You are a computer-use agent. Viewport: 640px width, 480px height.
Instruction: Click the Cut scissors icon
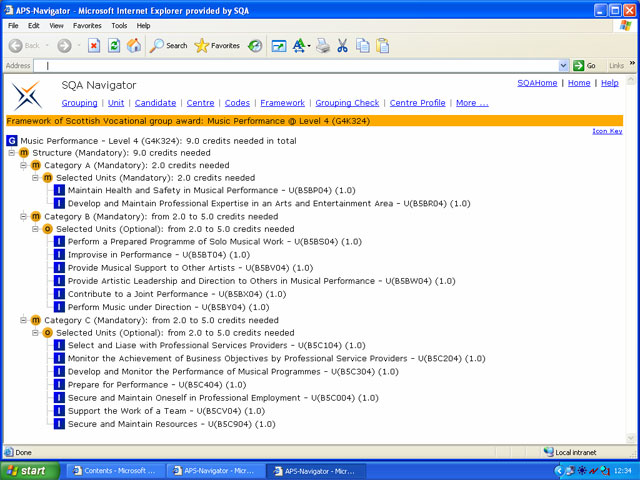(342, 46)
